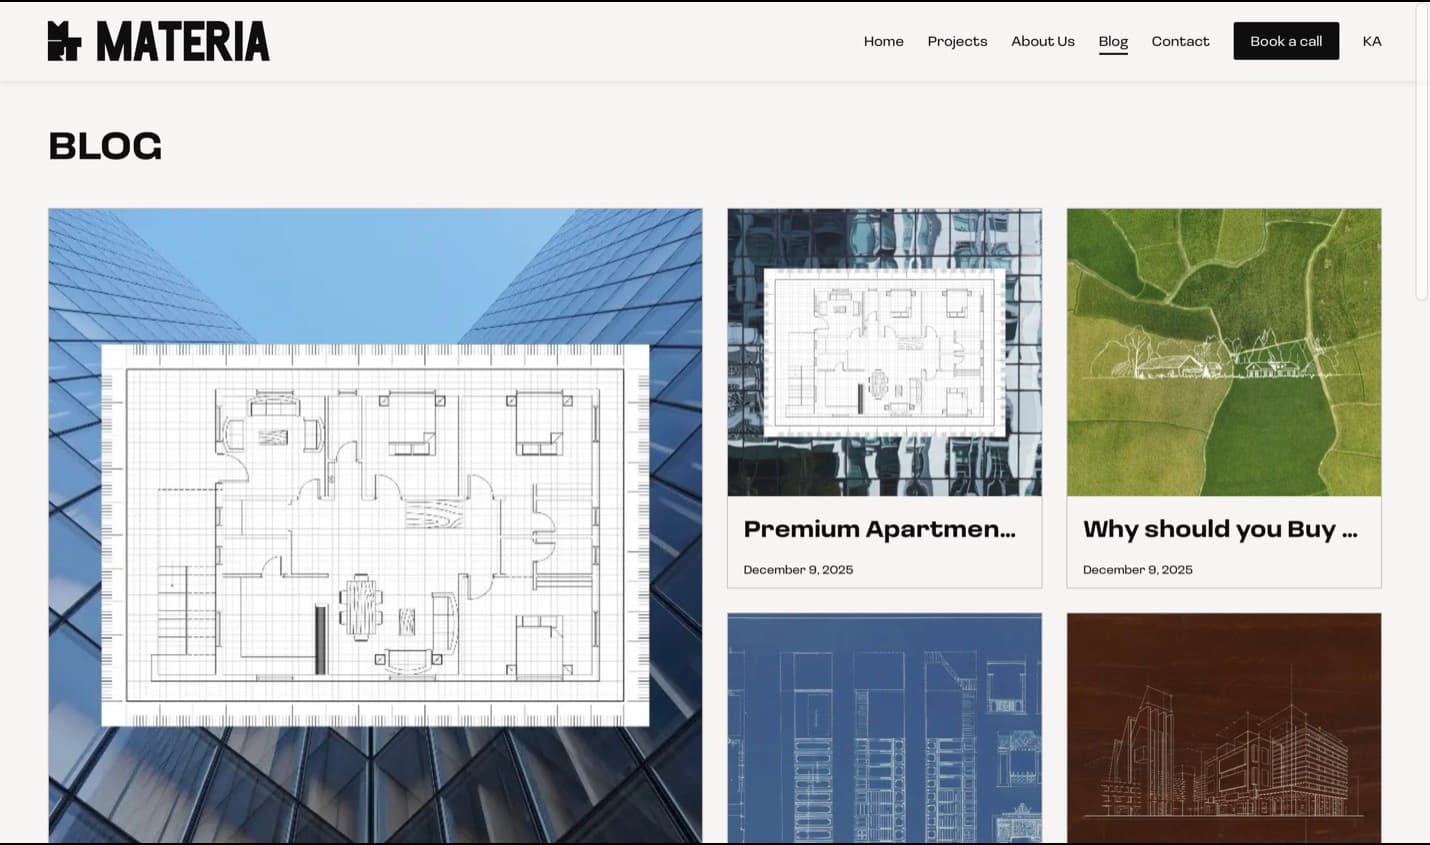Select the Blog nav item
Image resolution: width=1430 pixels, height=845 pixels.
pos(1113,41)
